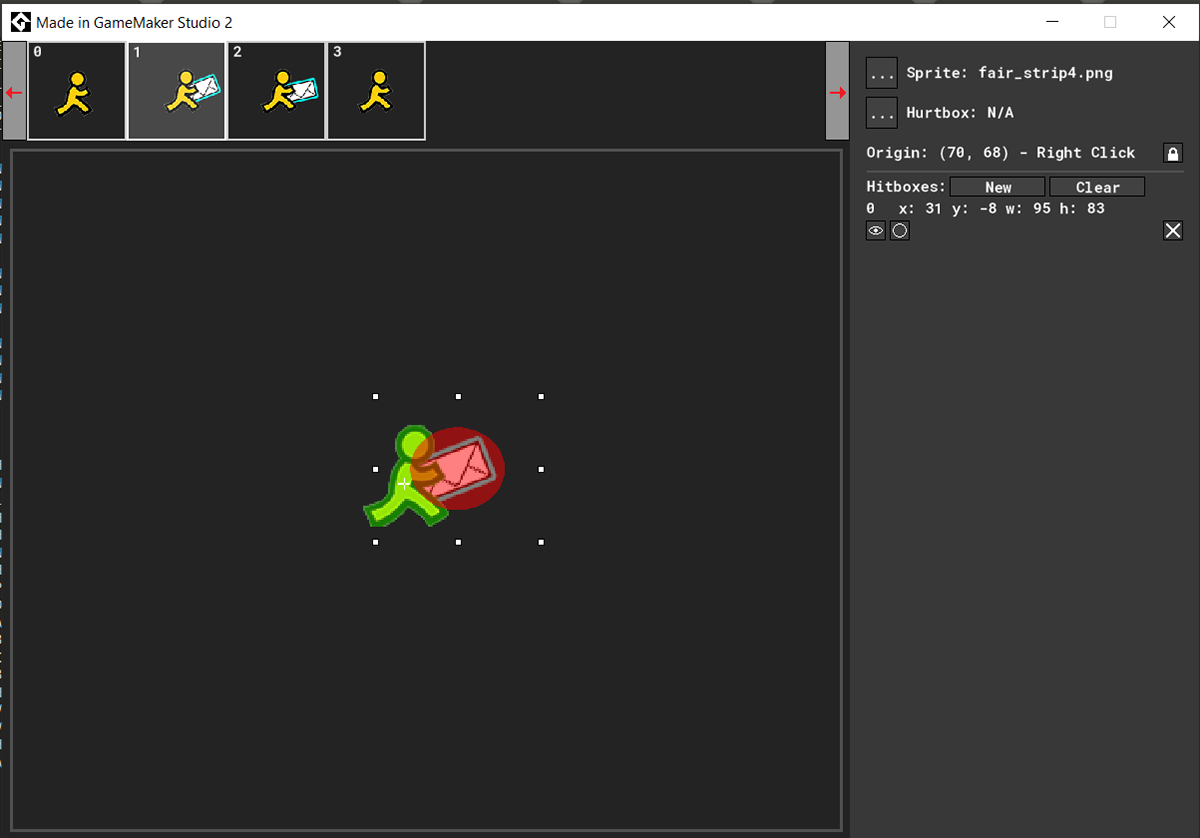Select frame 1 thumbnail
1200x838 pixels.
[x=177, y=91]
